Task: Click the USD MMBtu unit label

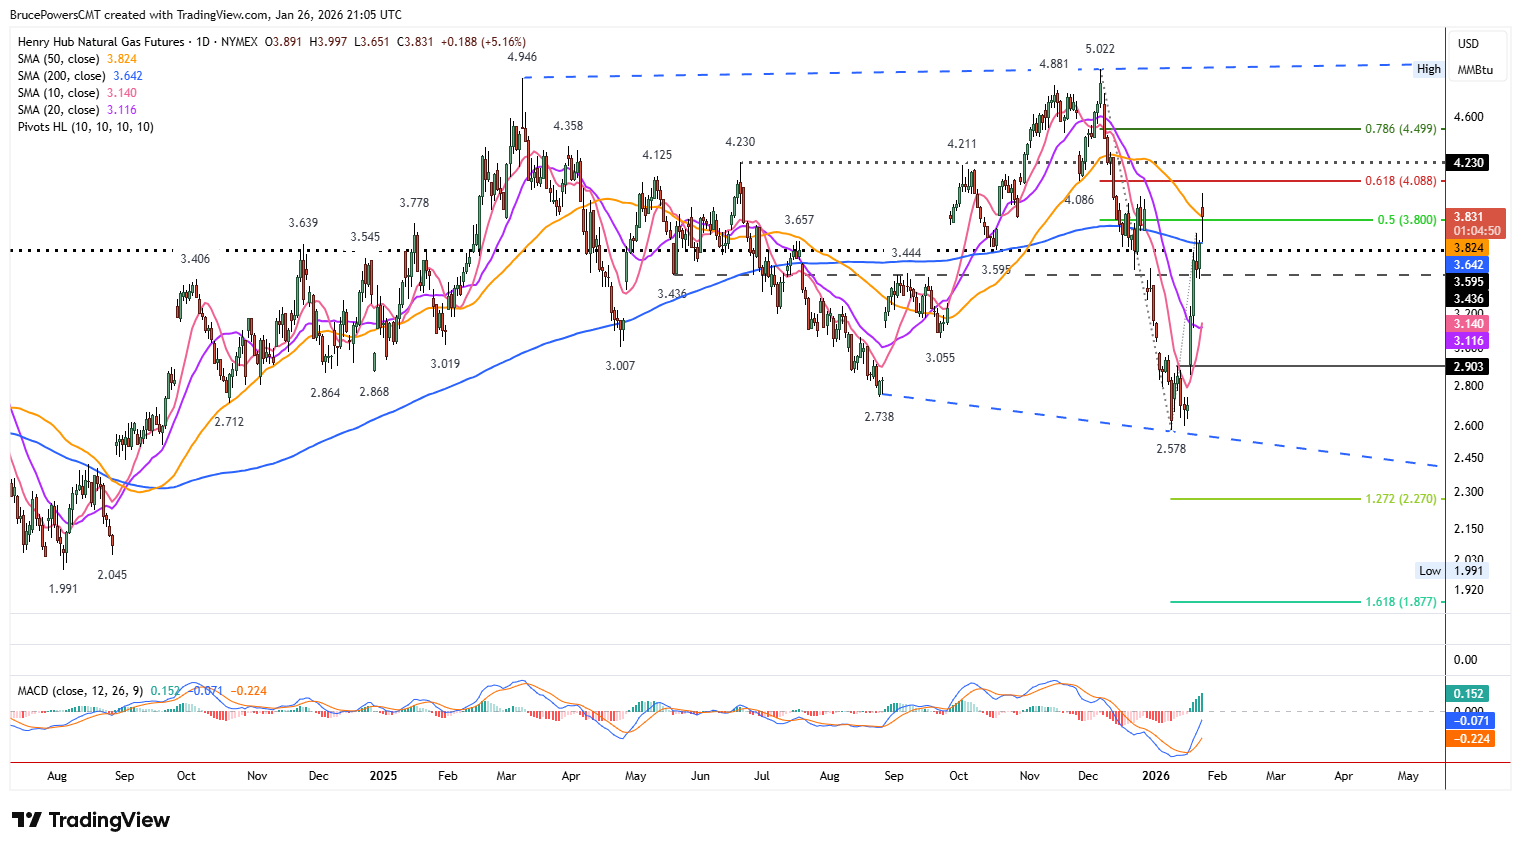Action: click(x=1477, y=55)
